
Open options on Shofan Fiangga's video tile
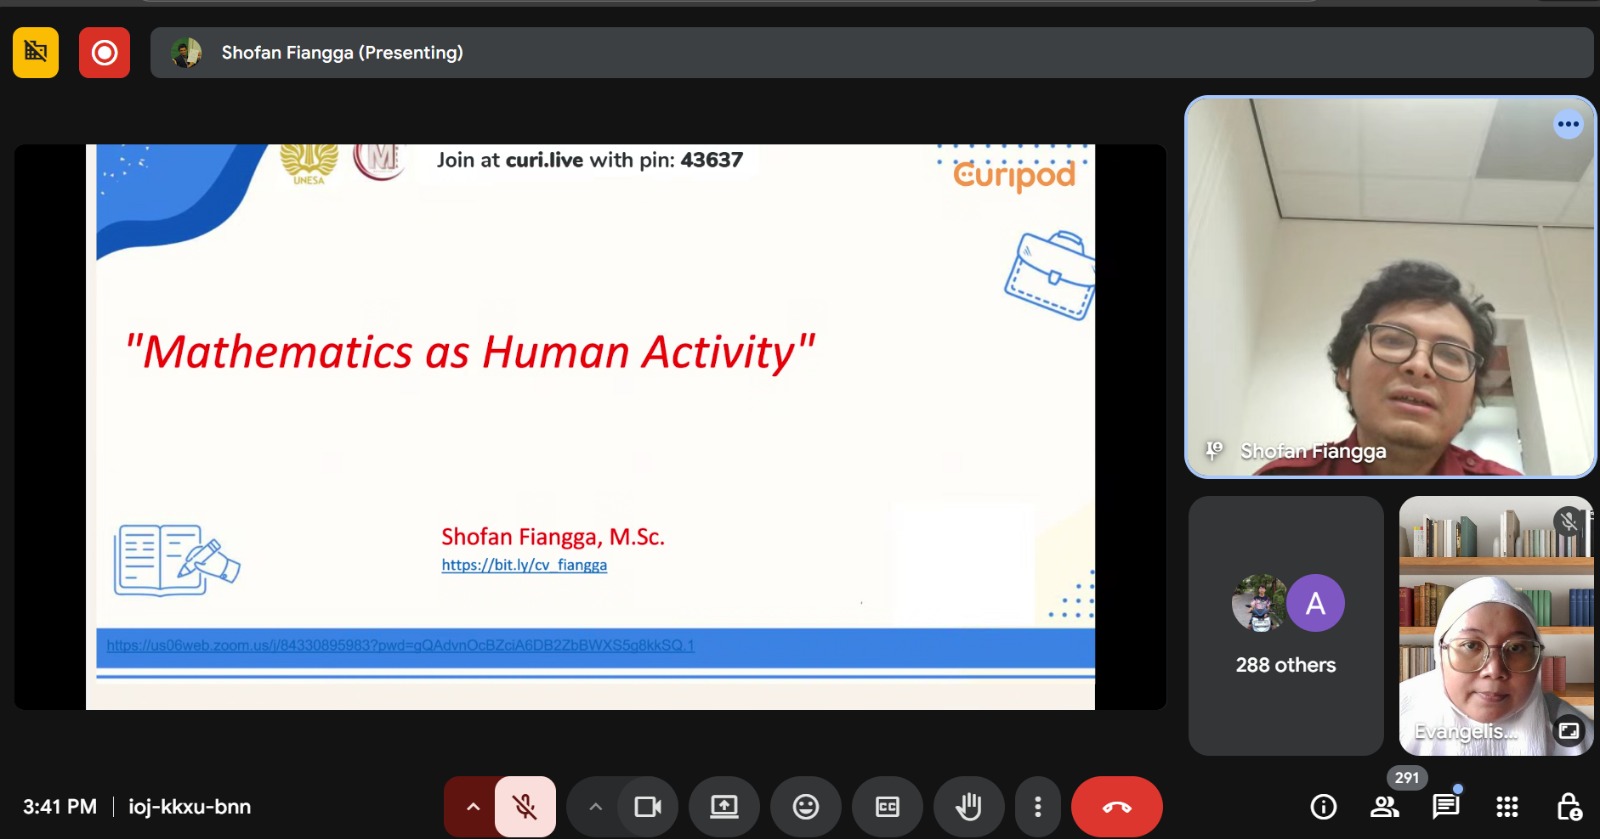click(1568, 125)
